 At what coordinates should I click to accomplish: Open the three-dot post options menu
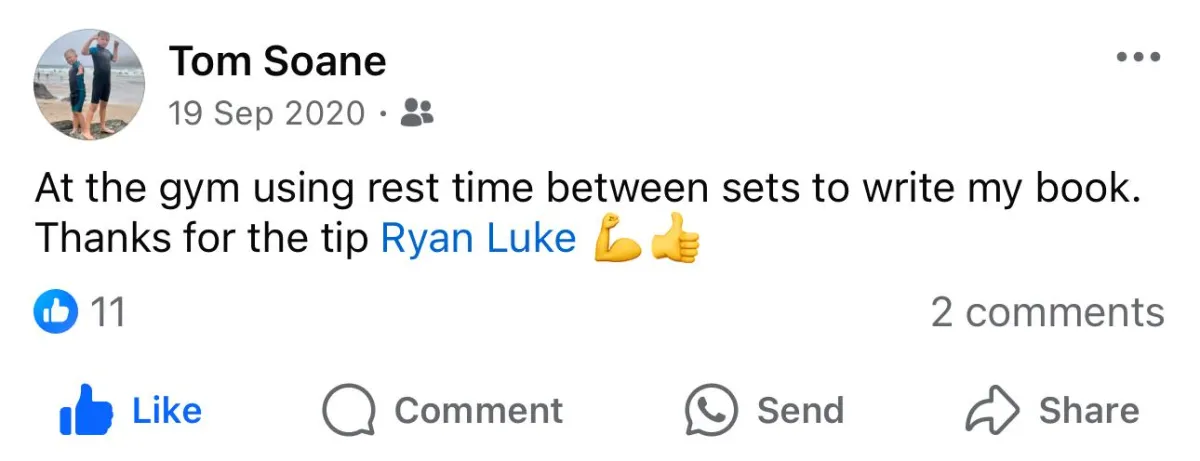pos(1138,57)
